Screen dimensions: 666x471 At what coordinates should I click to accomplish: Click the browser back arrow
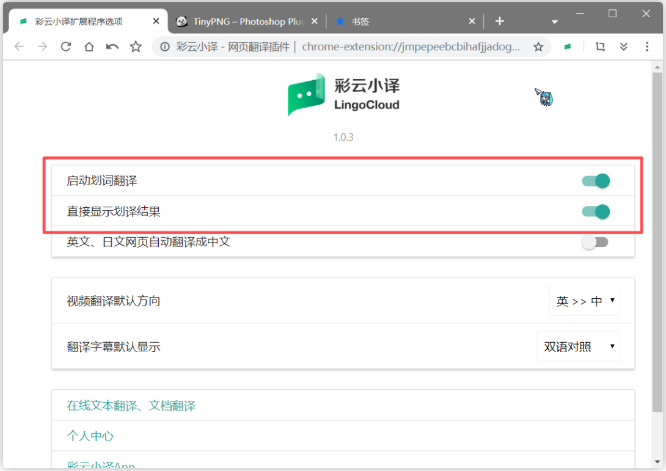(19, 46)
